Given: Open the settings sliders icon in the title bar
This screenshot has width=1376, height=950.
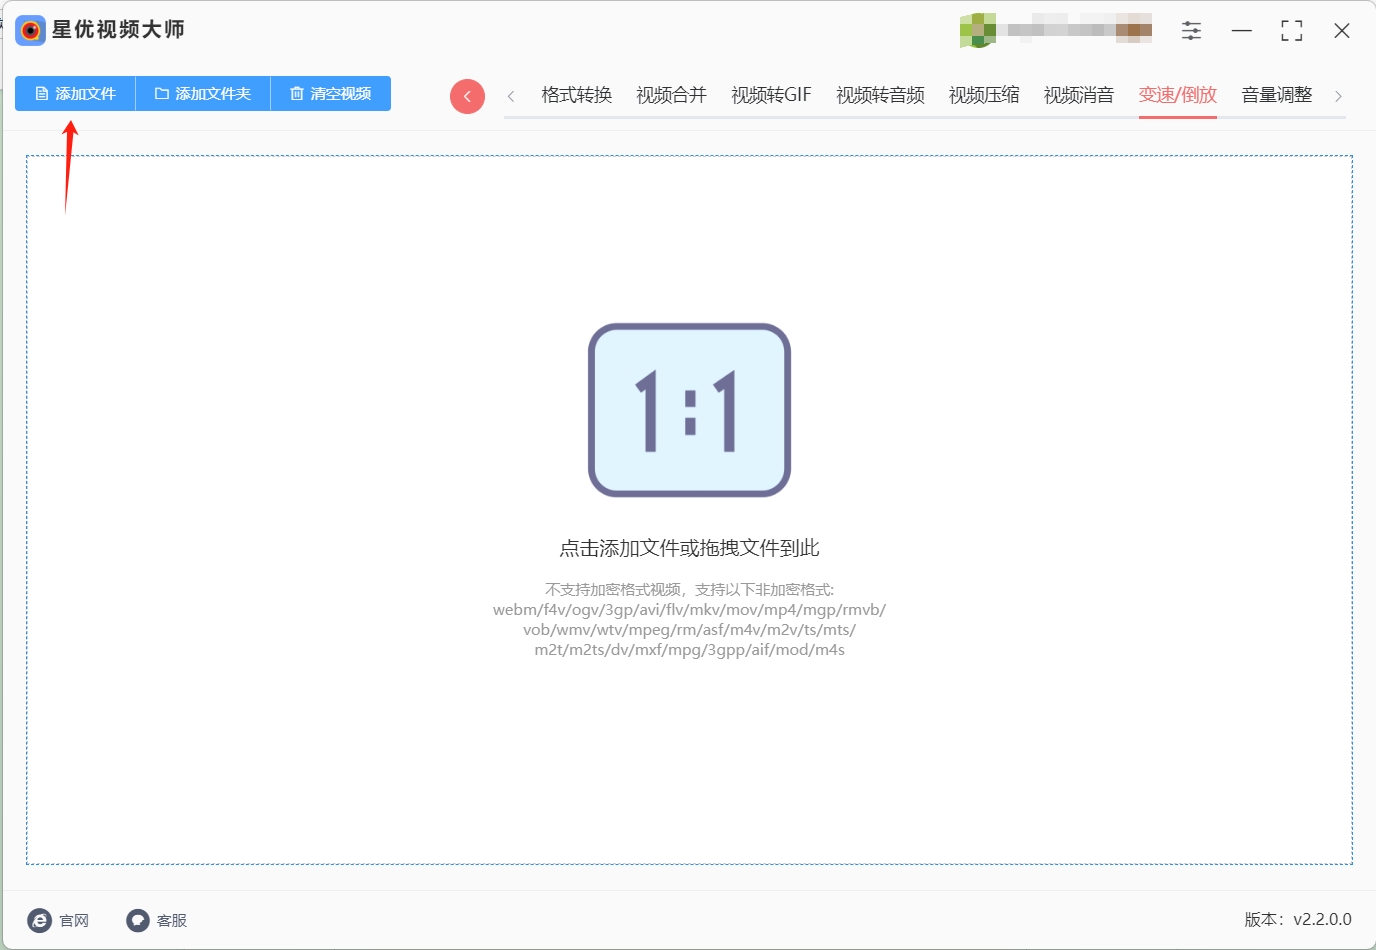Looking at the screenshot, I should tap(1191, 31).
